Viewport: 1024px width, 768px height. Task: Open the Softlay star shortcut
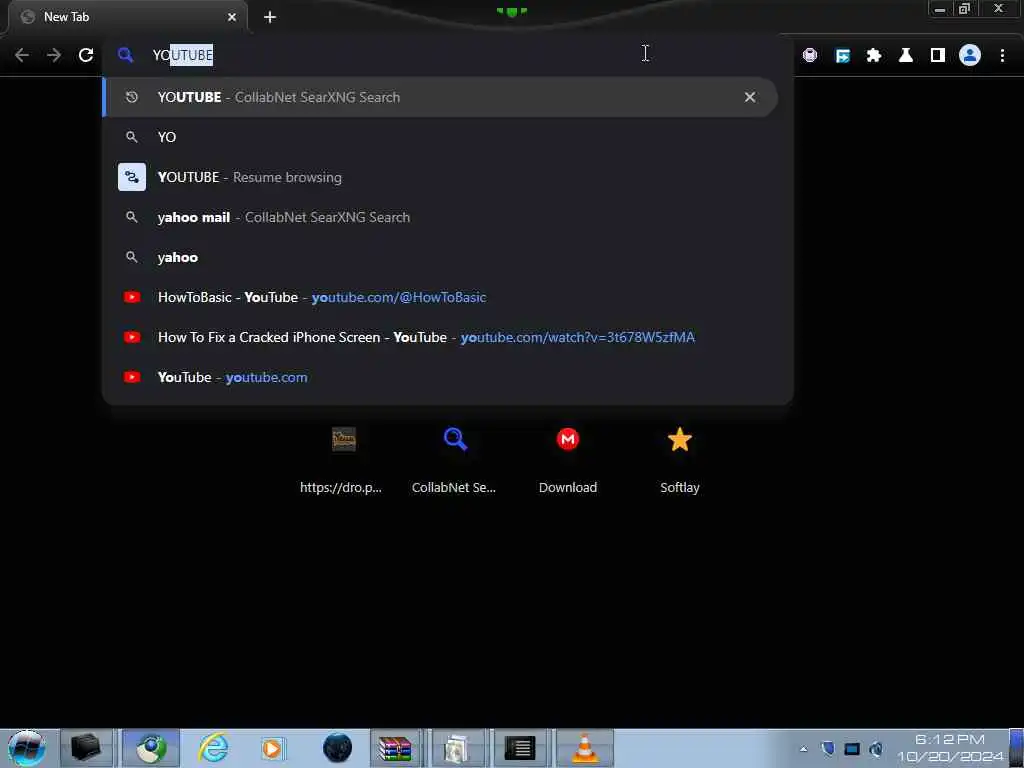tap(680, 459)
